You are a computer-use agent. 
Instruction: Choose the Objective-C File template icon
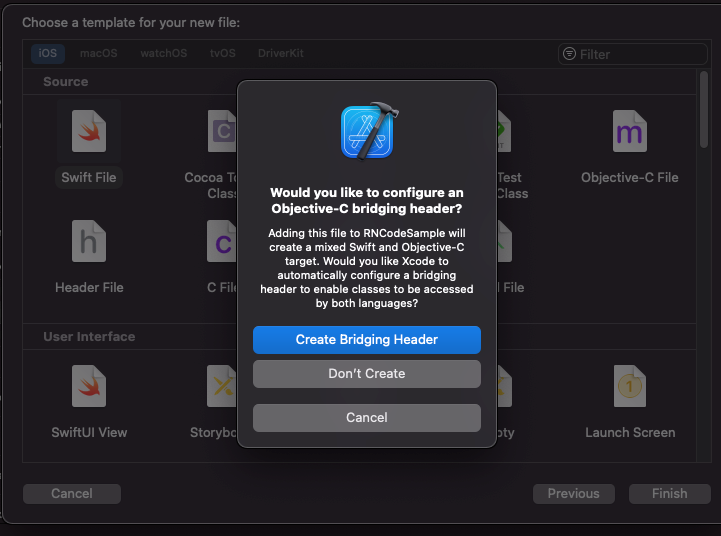click(629, 131)
